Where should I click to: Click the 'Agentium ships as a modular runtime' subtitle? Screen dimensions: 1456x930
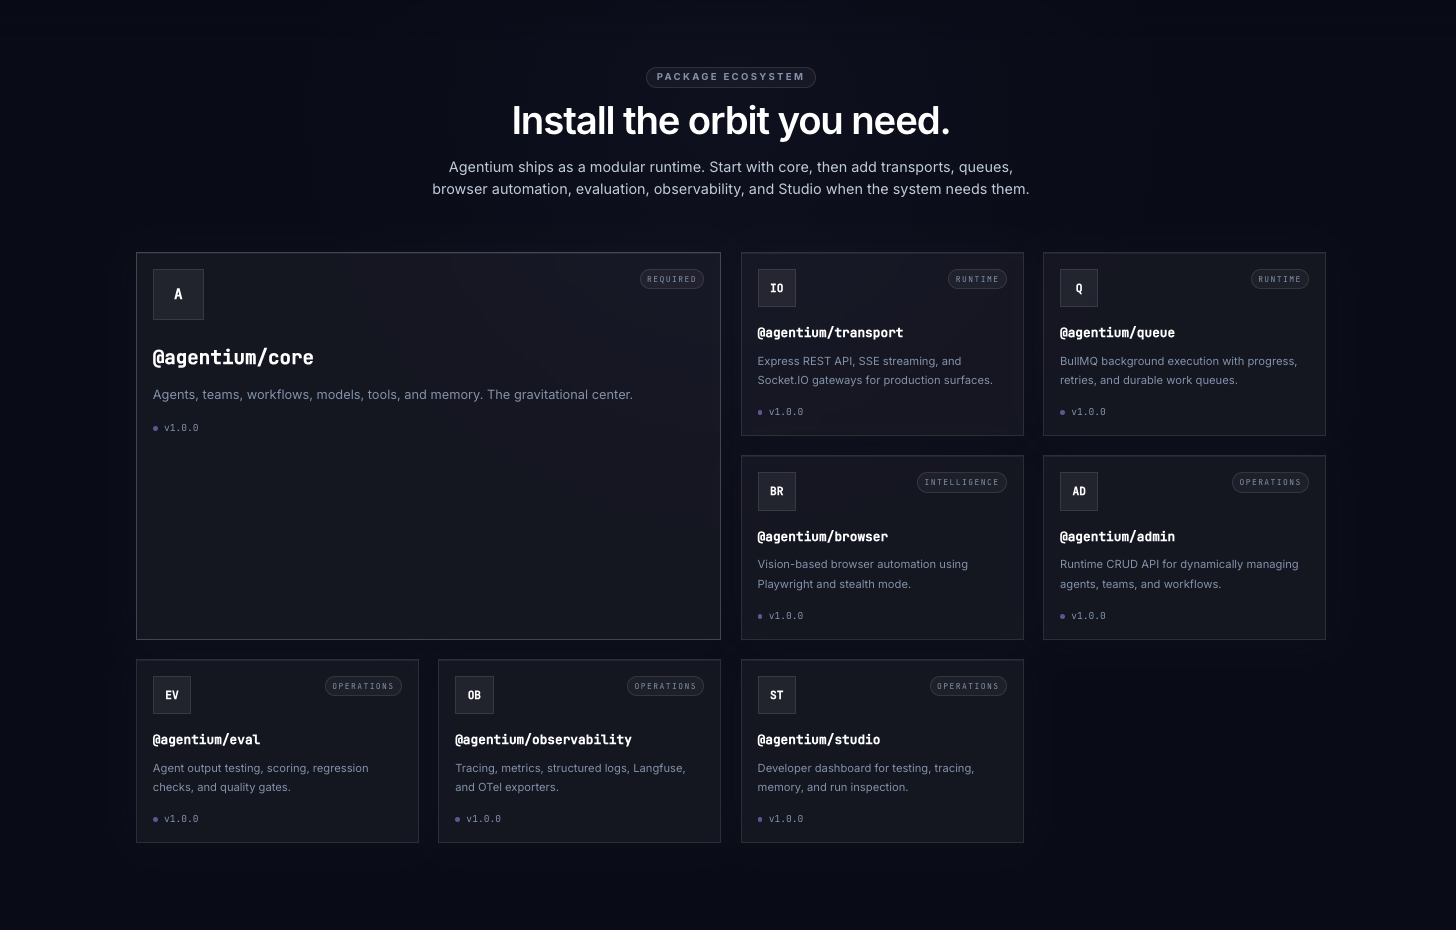tap(730, 178)
